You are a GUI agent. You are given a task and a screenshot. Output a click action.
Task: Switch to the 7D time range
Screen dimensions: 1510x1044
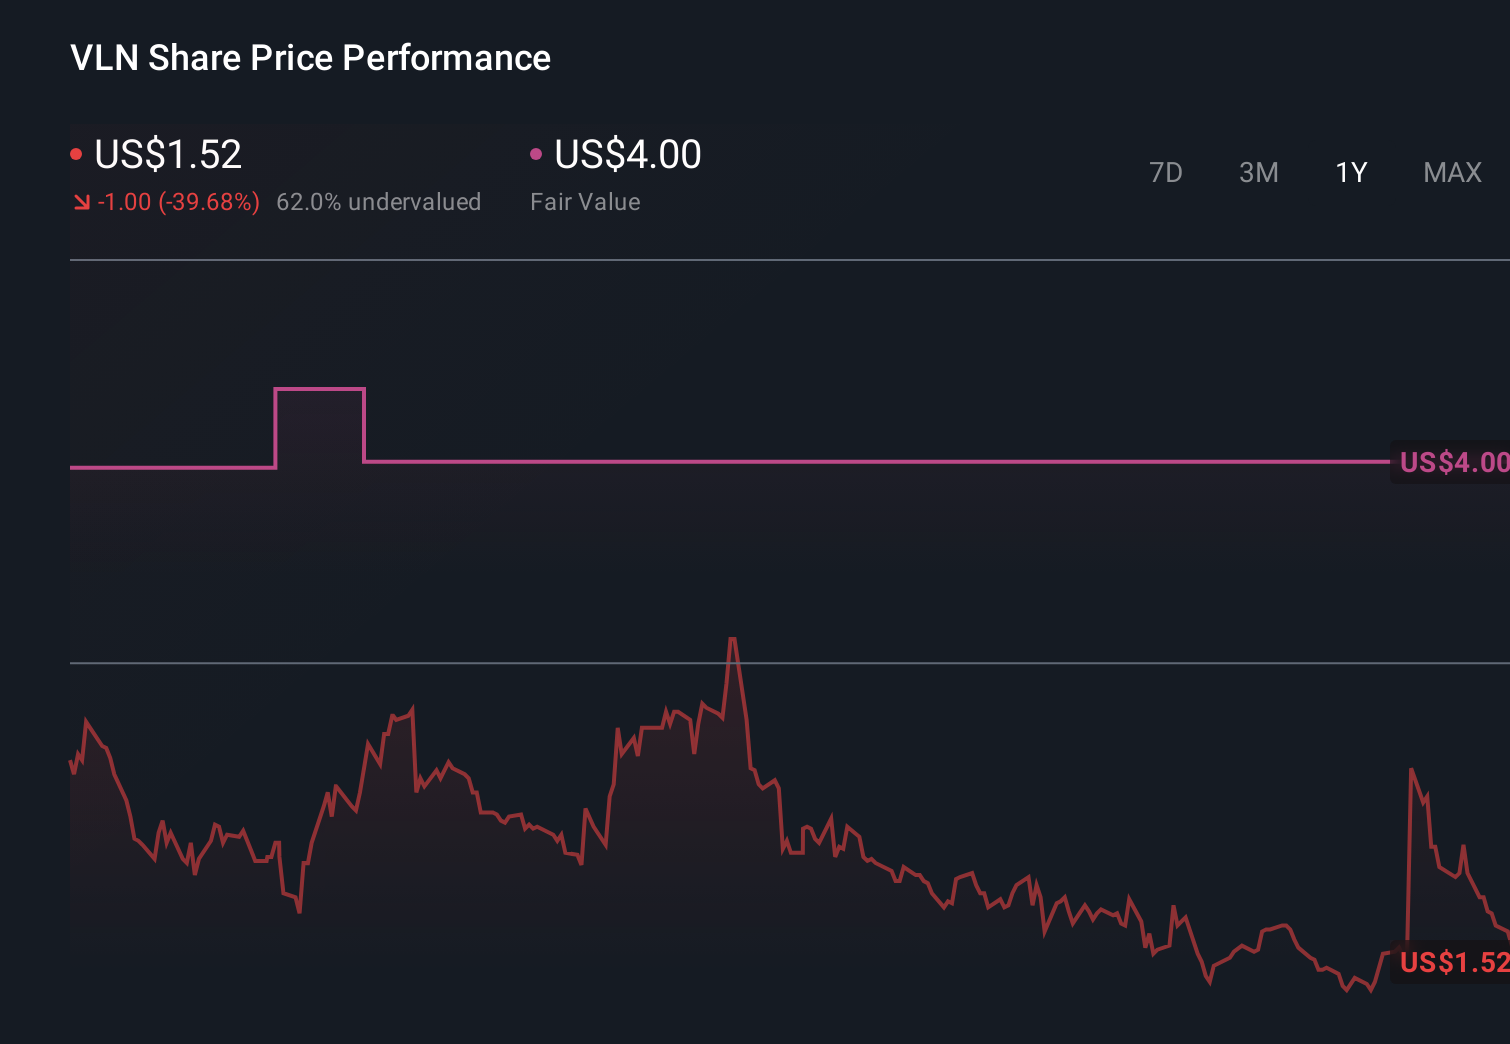click(1166, 172)
